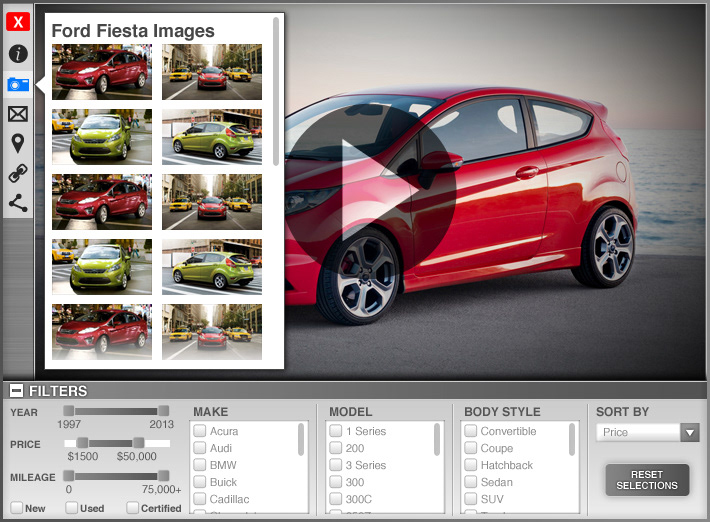Open fourth-row green Fiesta front thumbnail
Image resolution: width=710 pixels, height=522 pixels.
[x=102, y=267]
